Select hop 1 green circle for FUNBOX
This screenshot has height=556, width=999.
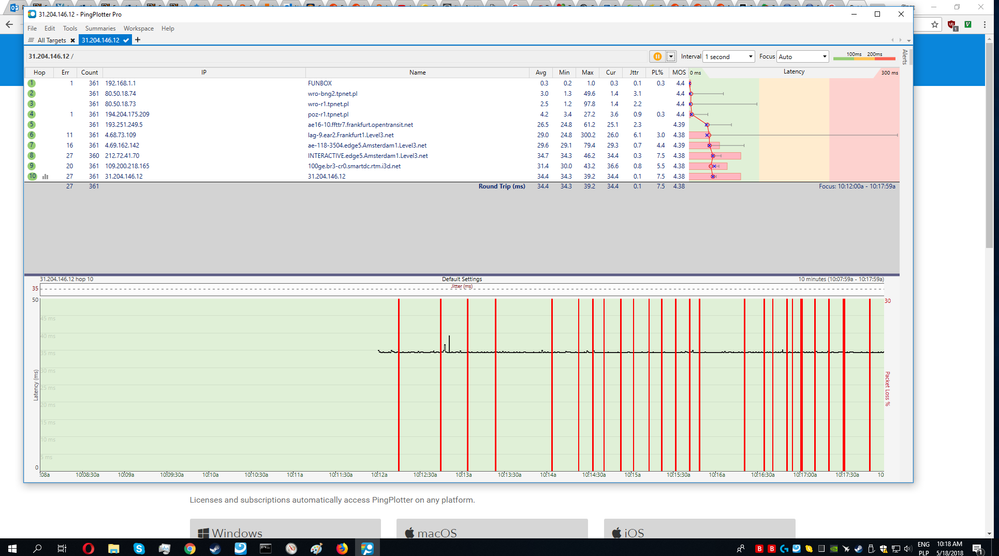pos(32,83)
